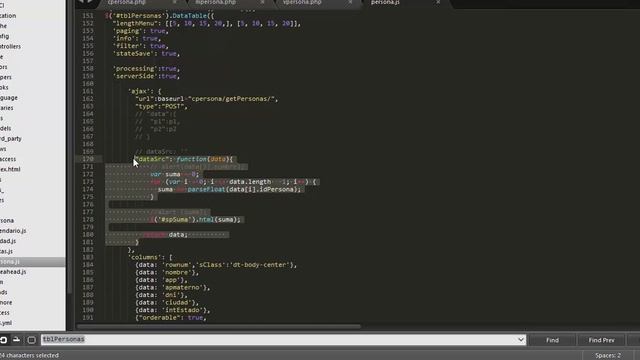Open calendario.js file in the sidebar
Image resolution: width=640 pixels, height=360 pixels.
coord(13,231)
